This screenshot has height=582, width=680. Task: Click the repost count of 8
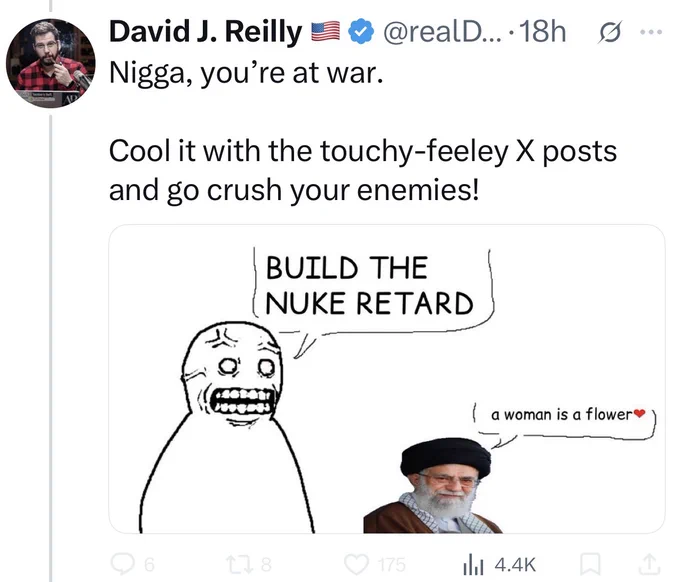(266, 565)
